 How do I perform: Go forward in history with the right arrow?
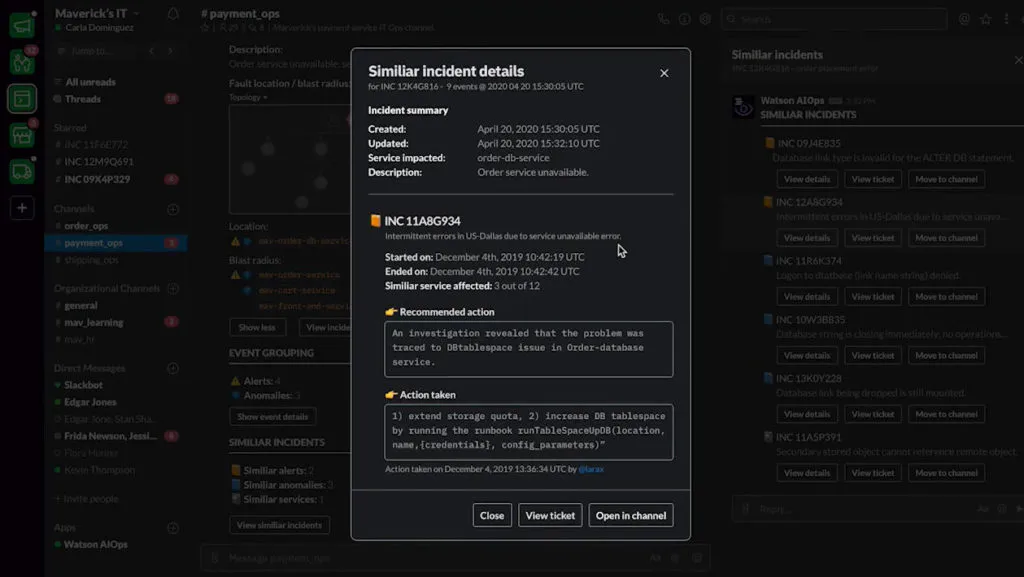coord(170,51)
